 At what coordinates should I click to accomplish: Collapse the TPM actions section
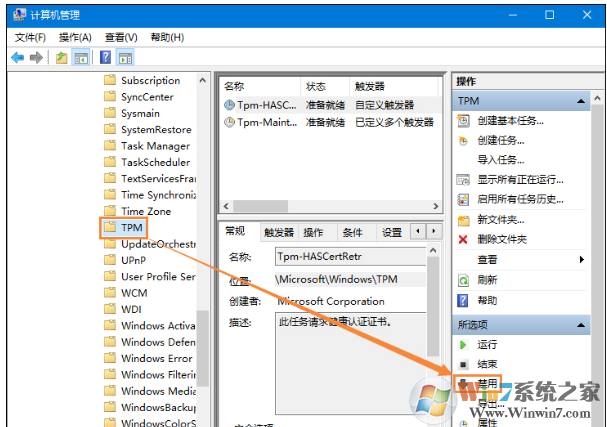(580, 101)
